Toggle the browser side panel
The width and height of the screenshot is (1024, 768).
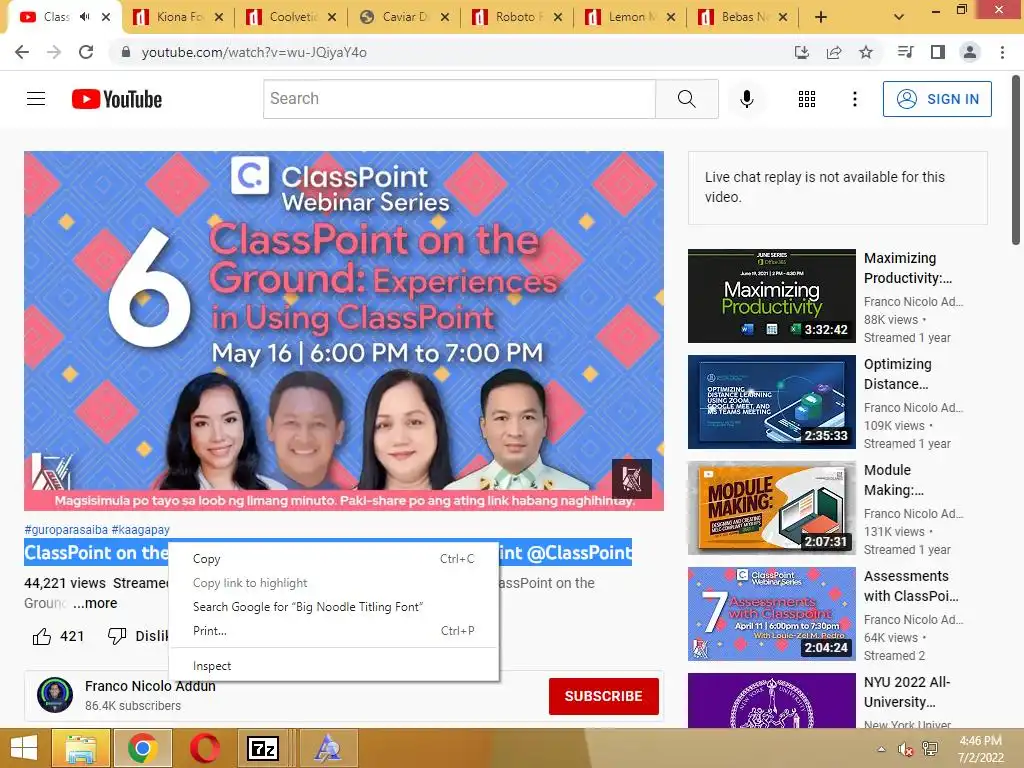tap(938, 52)
